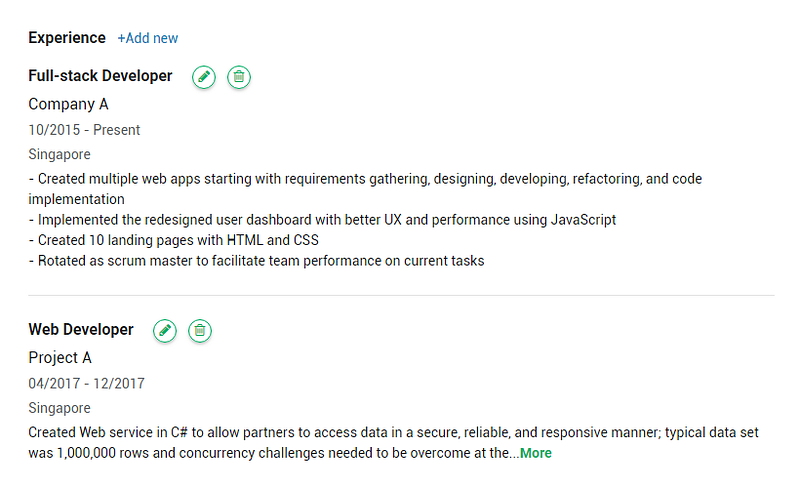Expand the truncated description via More

click(536, 453)
